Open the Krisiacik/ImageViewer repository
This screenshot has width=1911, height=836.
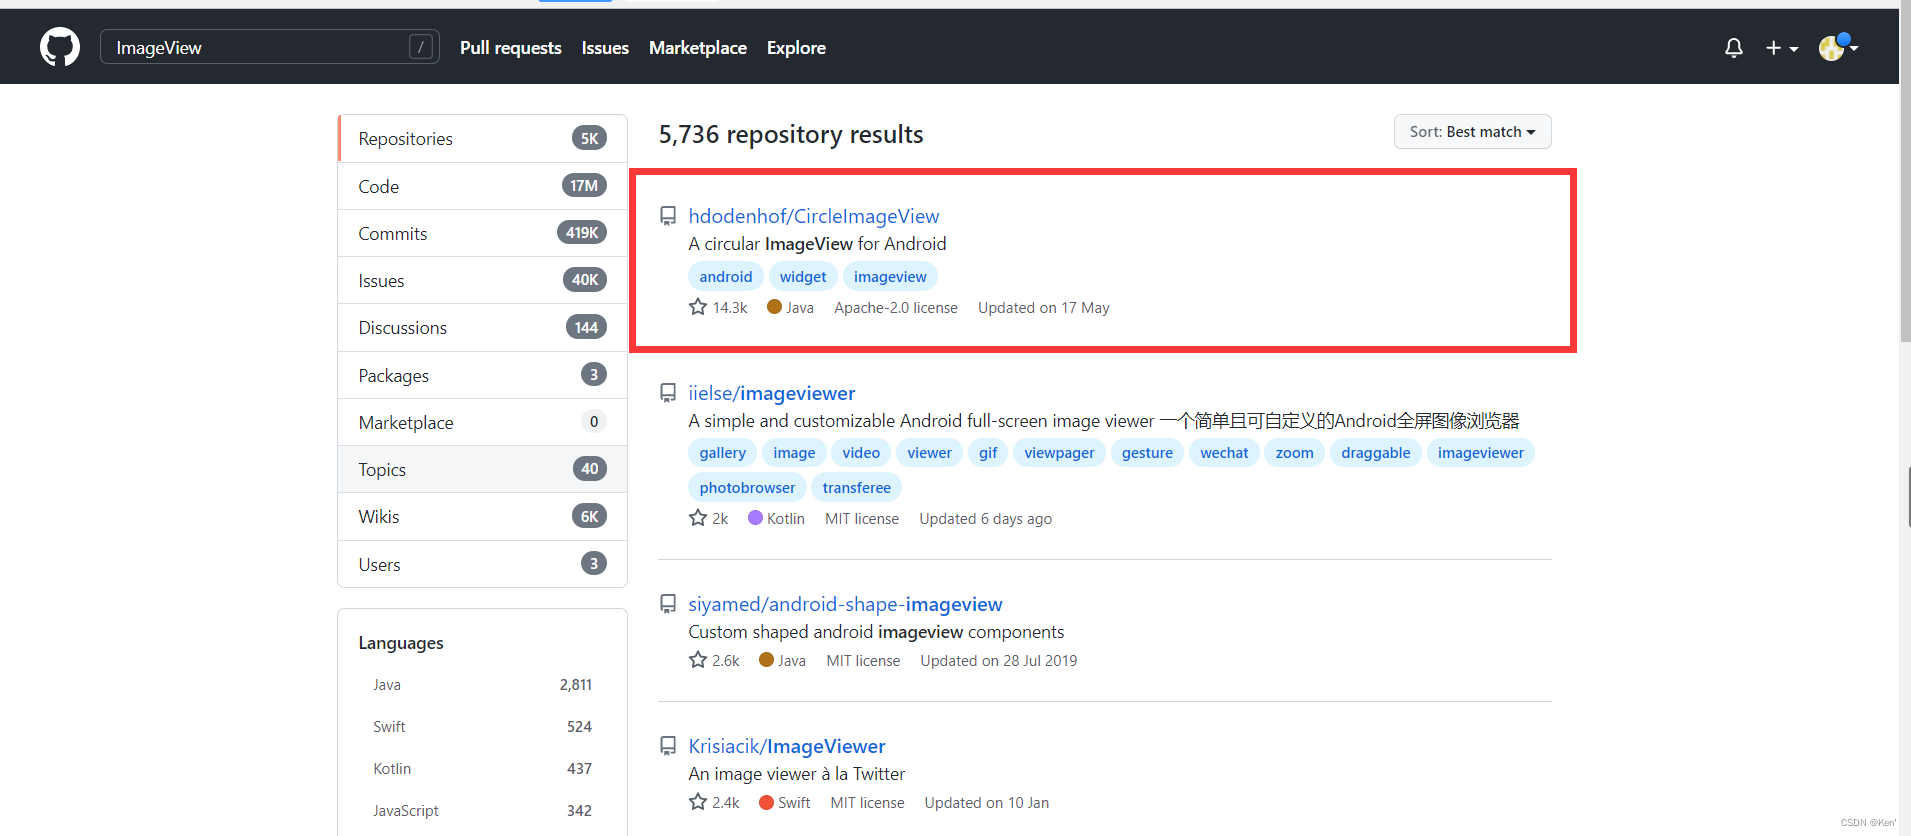pos(786,746)
